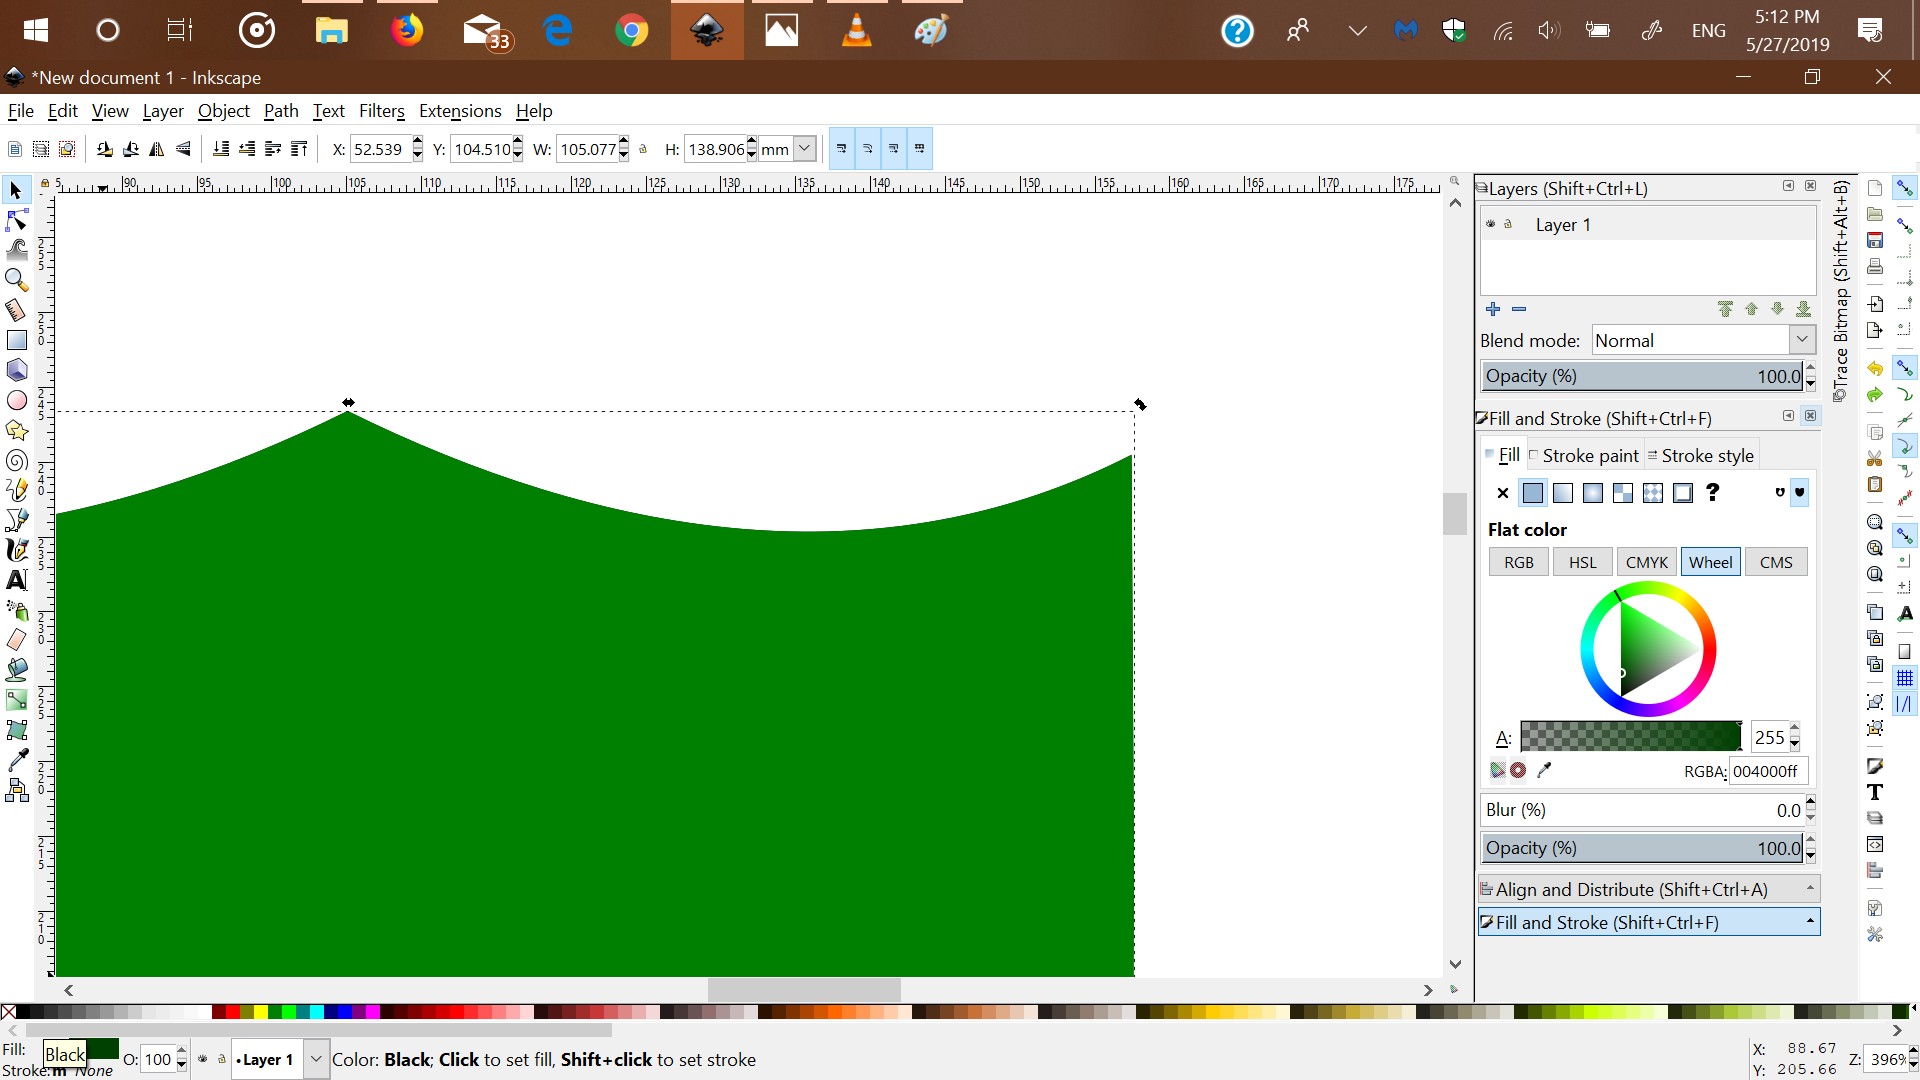Open the Extensions menu

[459, 111]
